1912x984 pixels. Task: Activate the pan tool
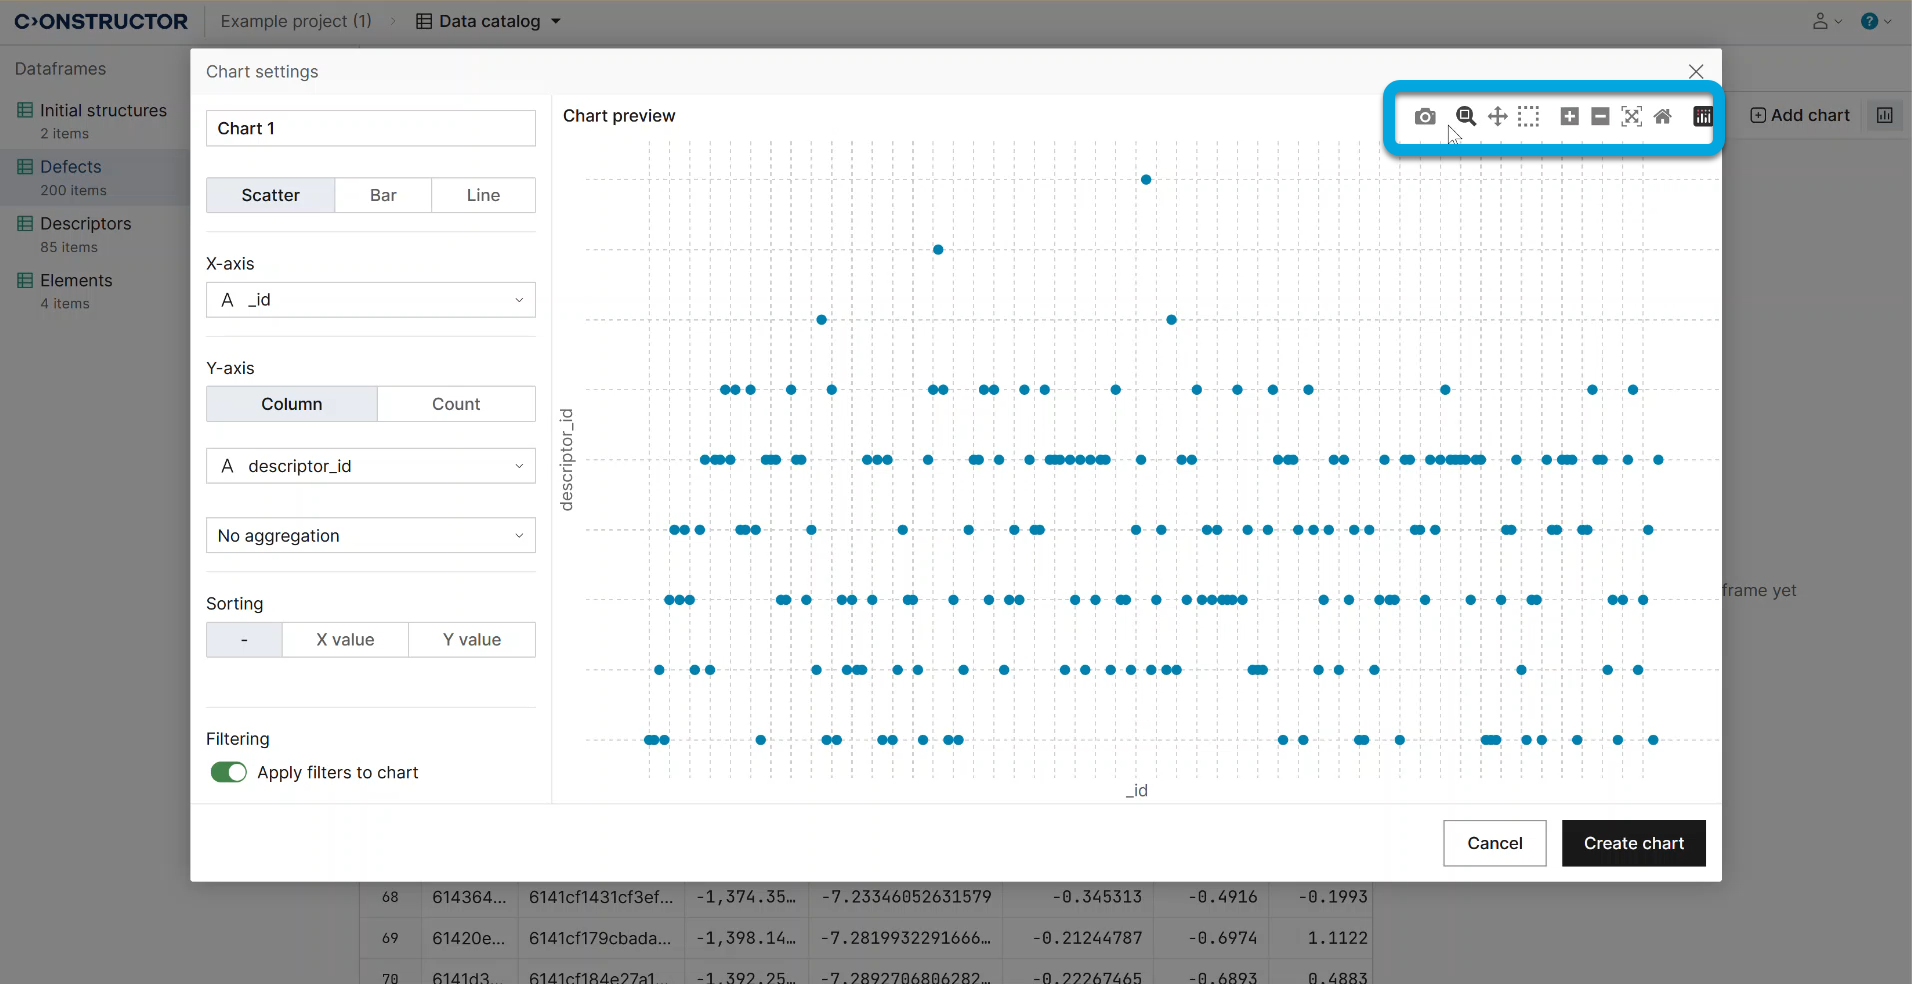[x=1497, y=117]
